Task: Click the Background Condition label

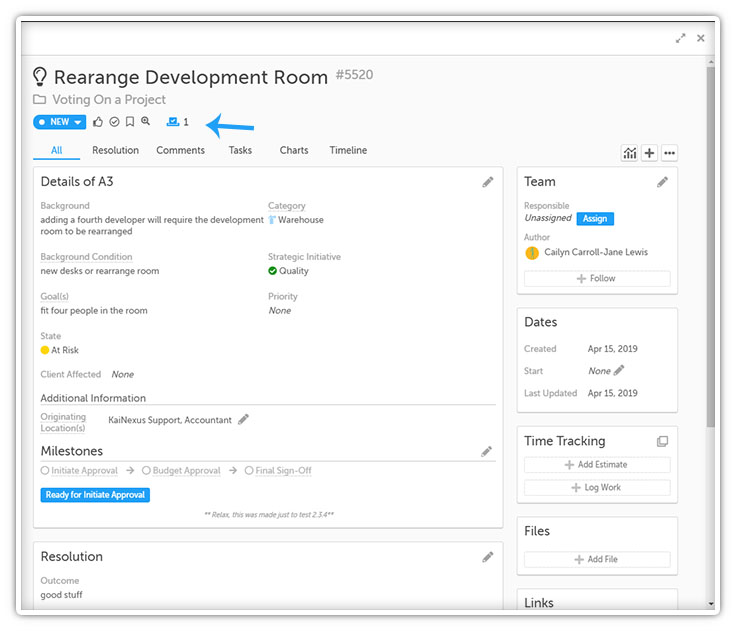Action: coord(86,257)
